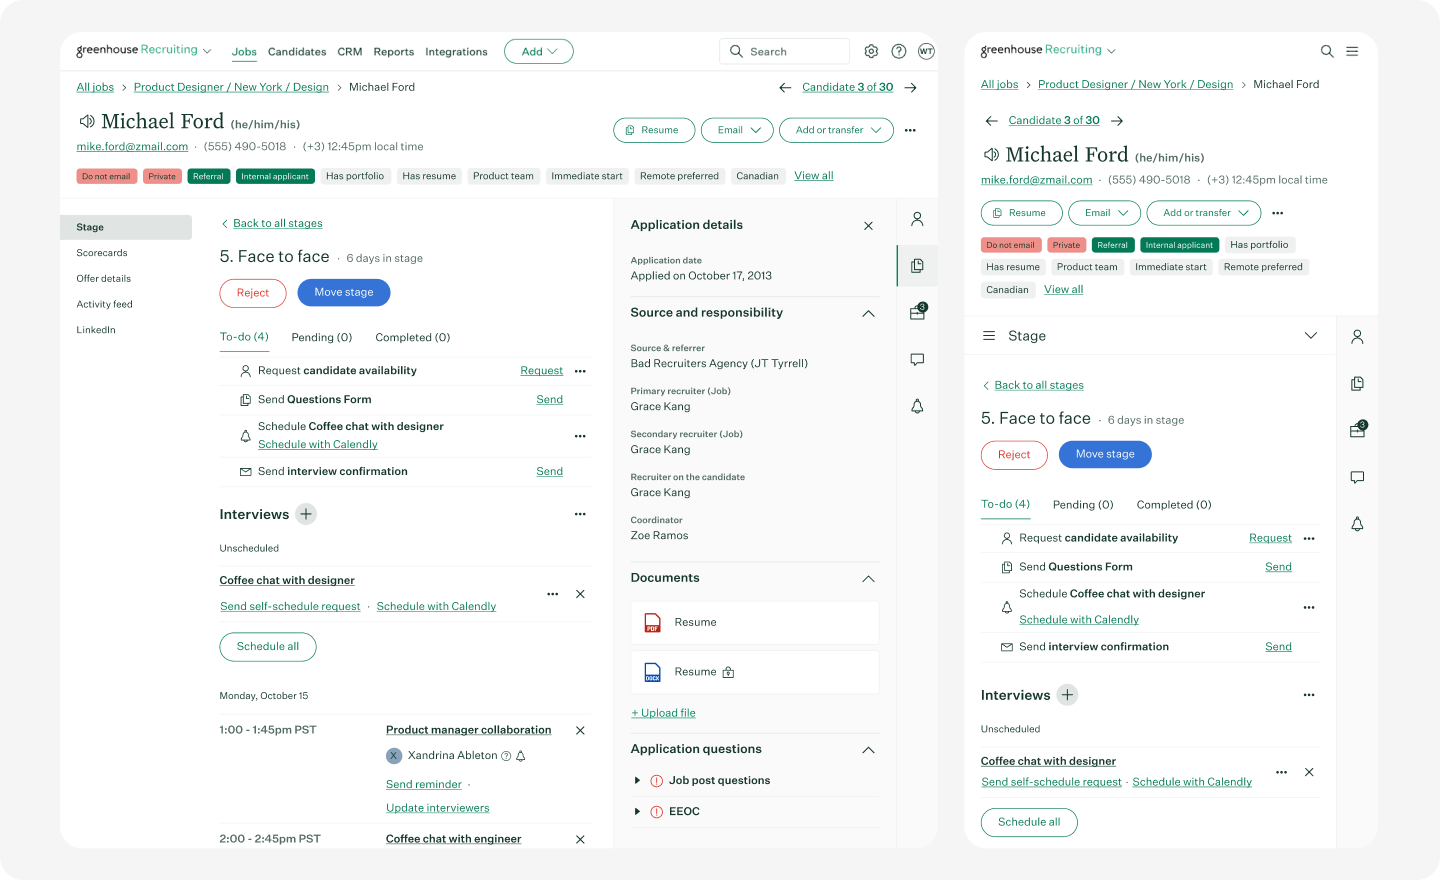The image size is (1440, 880).
Task: Open candidate profile via person icon in sidebar
Action: click(917, 218)
